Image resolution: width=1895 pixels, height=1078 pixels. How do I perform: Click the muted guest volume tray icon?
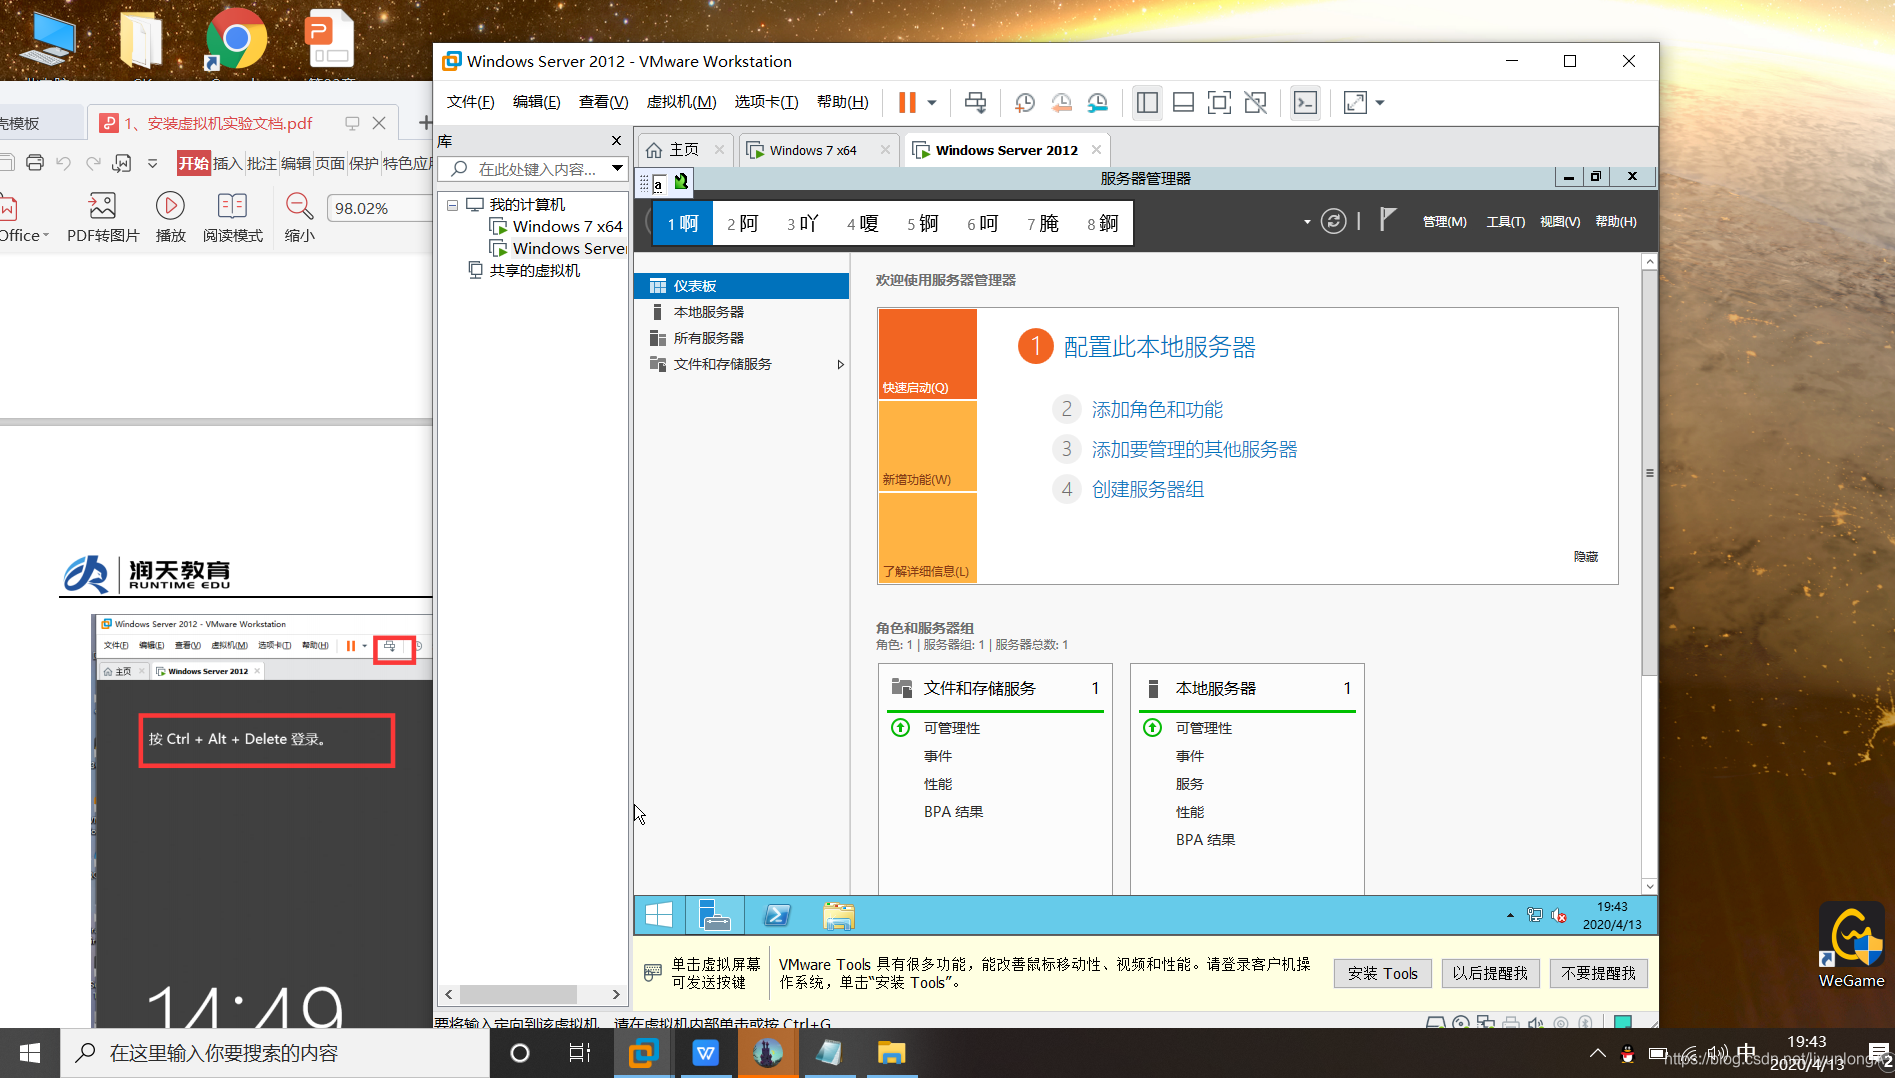pos(1558,915)
